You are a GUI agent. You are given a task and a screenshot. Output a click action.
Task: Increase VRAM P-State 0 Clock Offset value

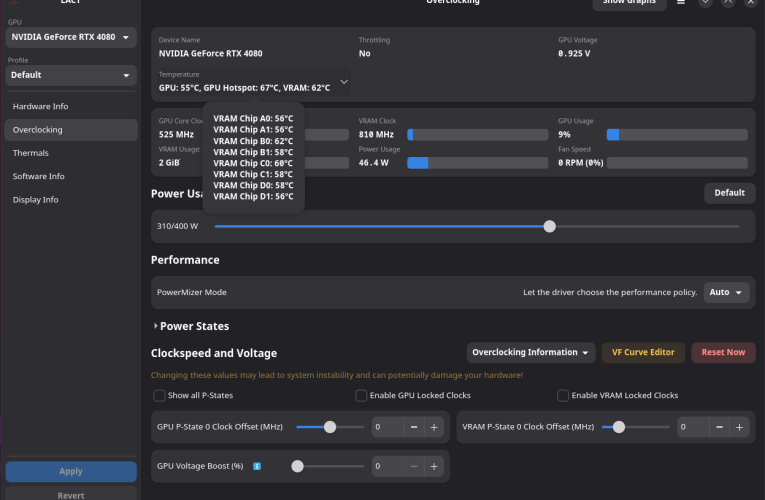point(739,427)
